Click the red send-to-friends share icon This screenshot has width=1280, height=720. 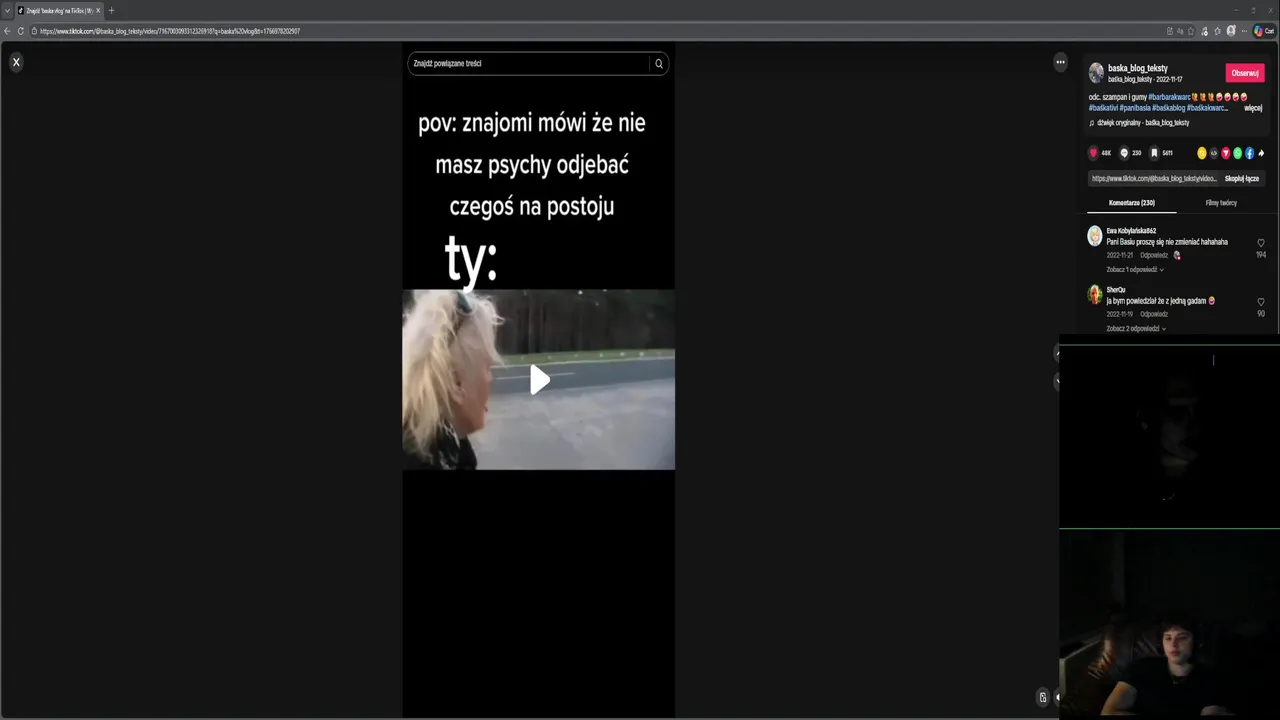click(1226, 153)
